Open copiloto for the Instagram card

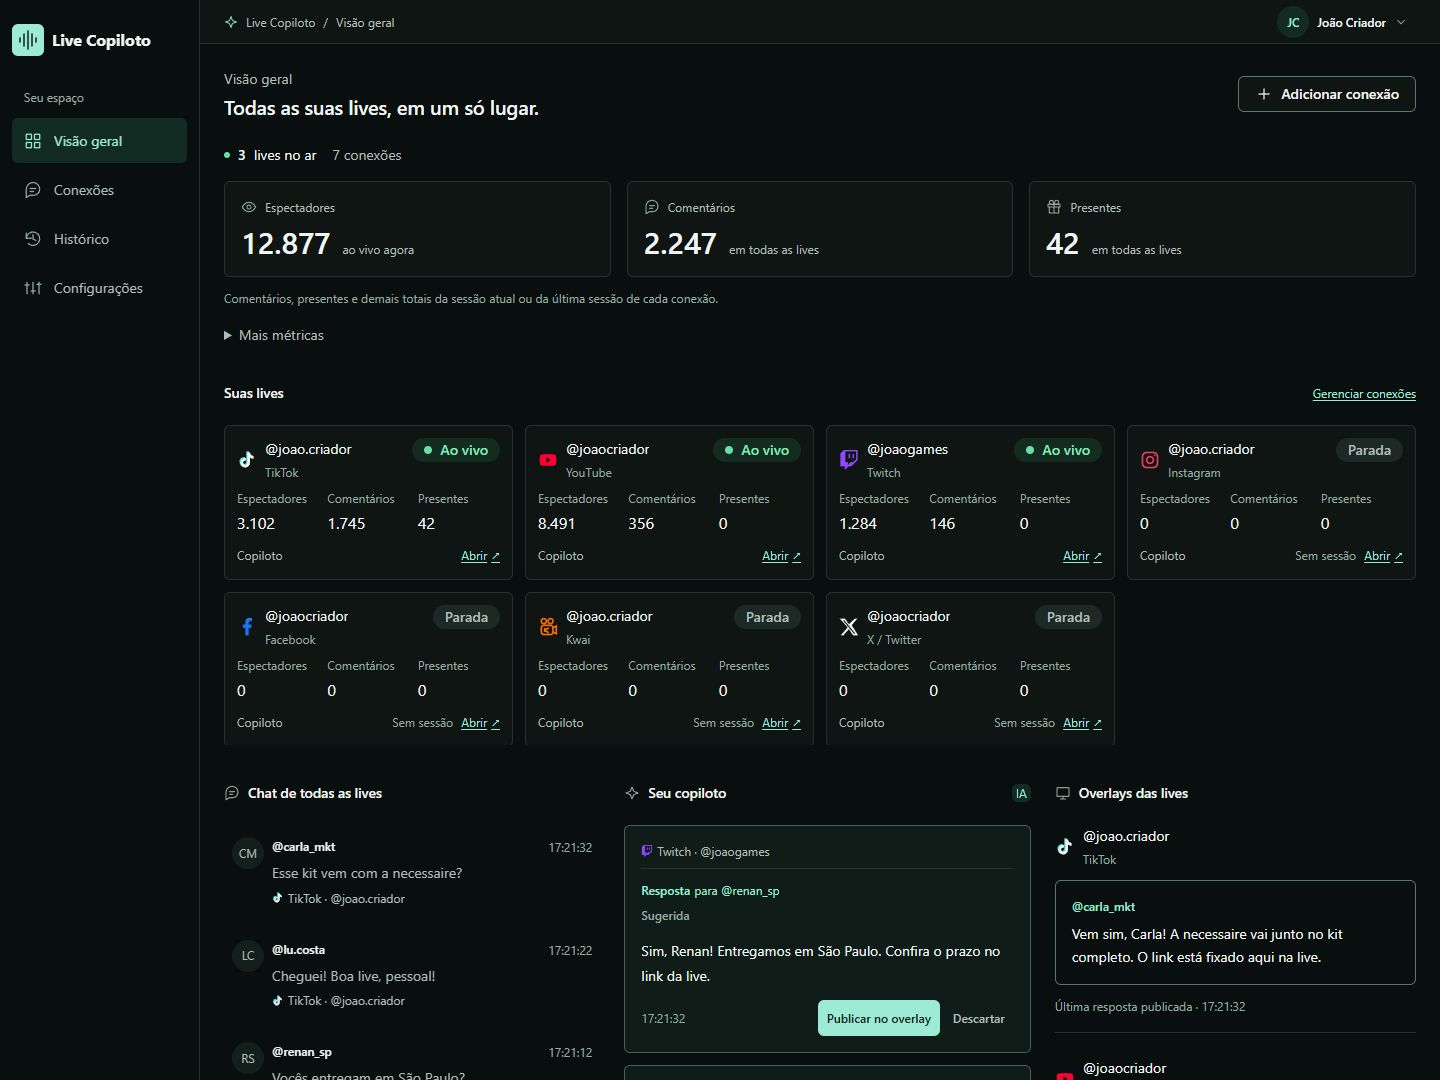pos(1383,556)
